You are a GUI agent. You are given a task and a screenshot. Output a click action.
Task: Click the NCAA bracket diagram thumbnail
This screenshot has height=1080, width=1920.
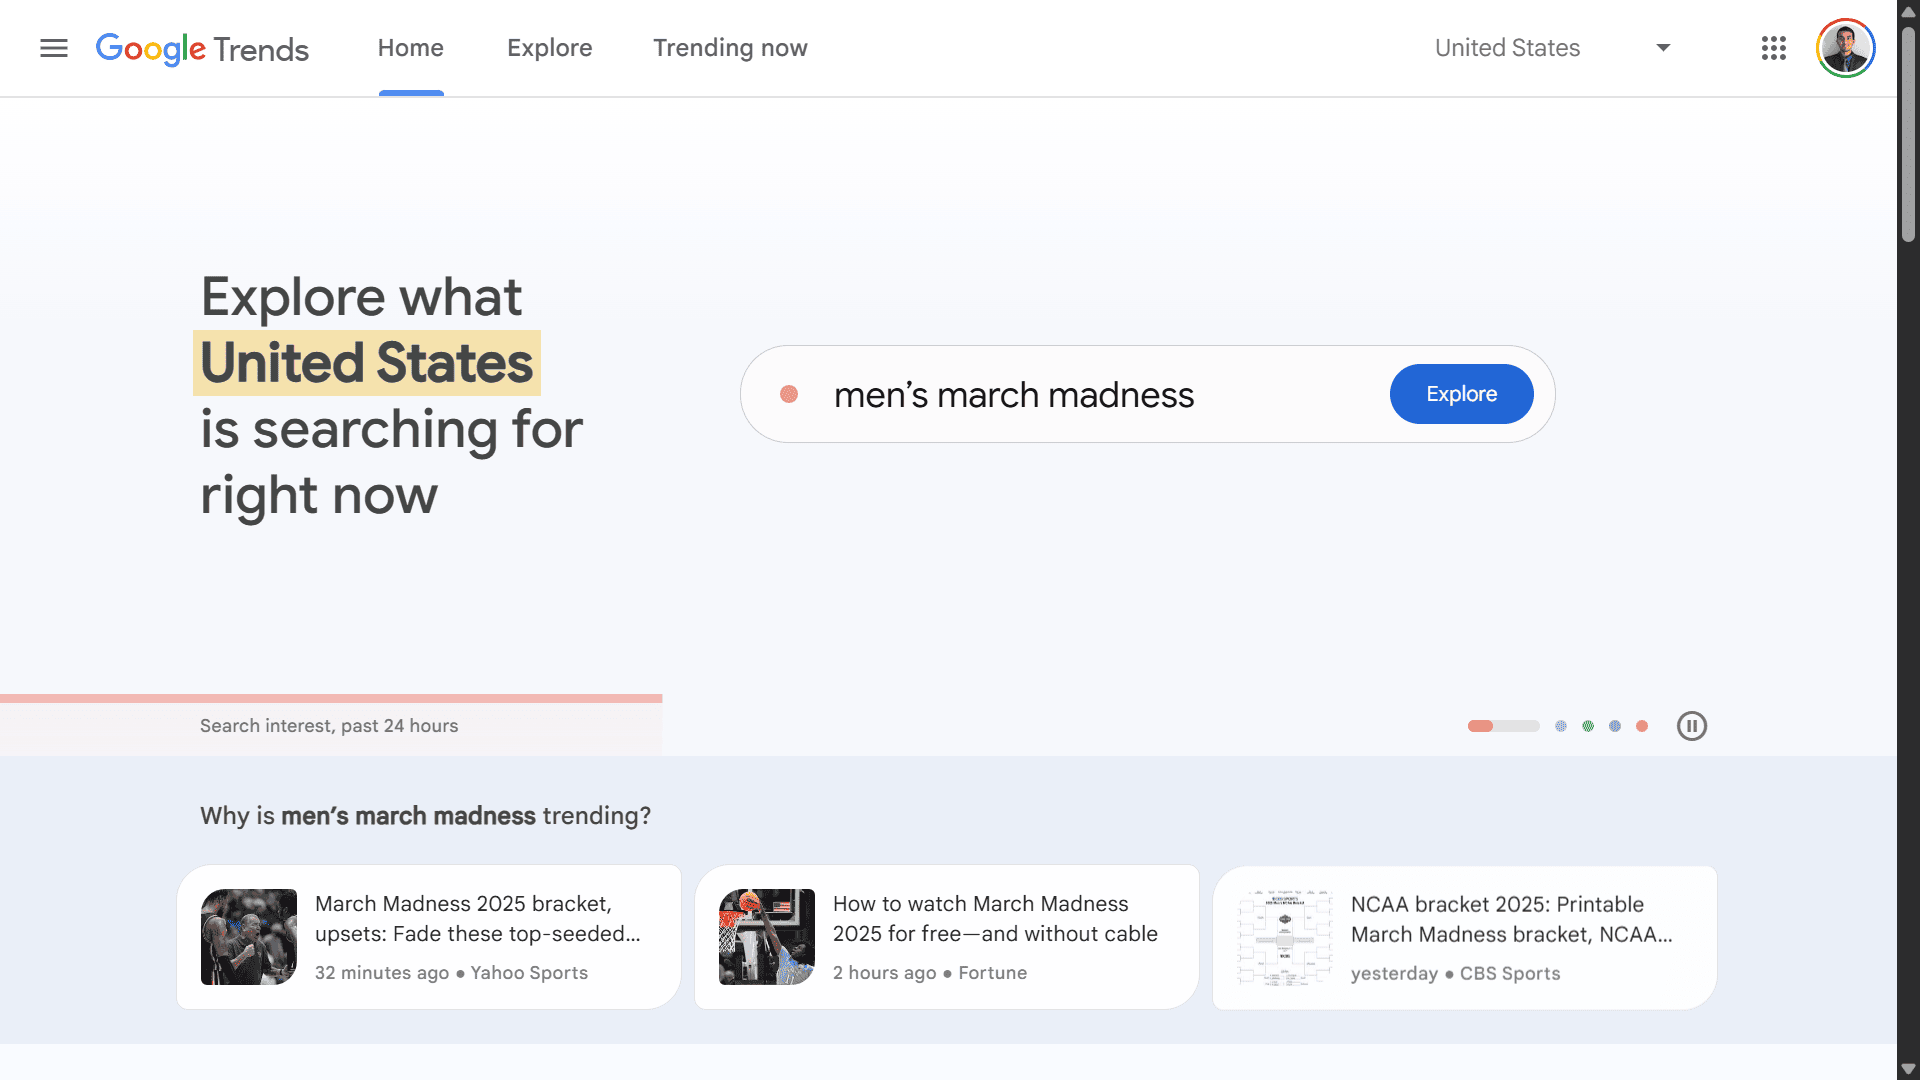coord(1285,937)
